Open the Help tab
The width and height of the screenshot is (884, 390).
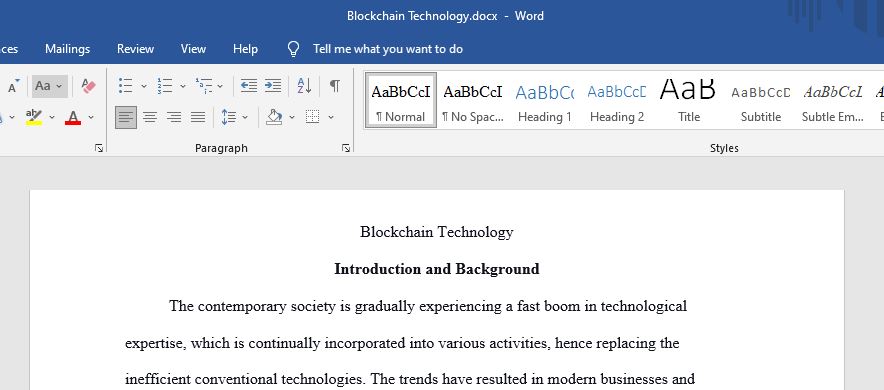[x=245, y=49]
